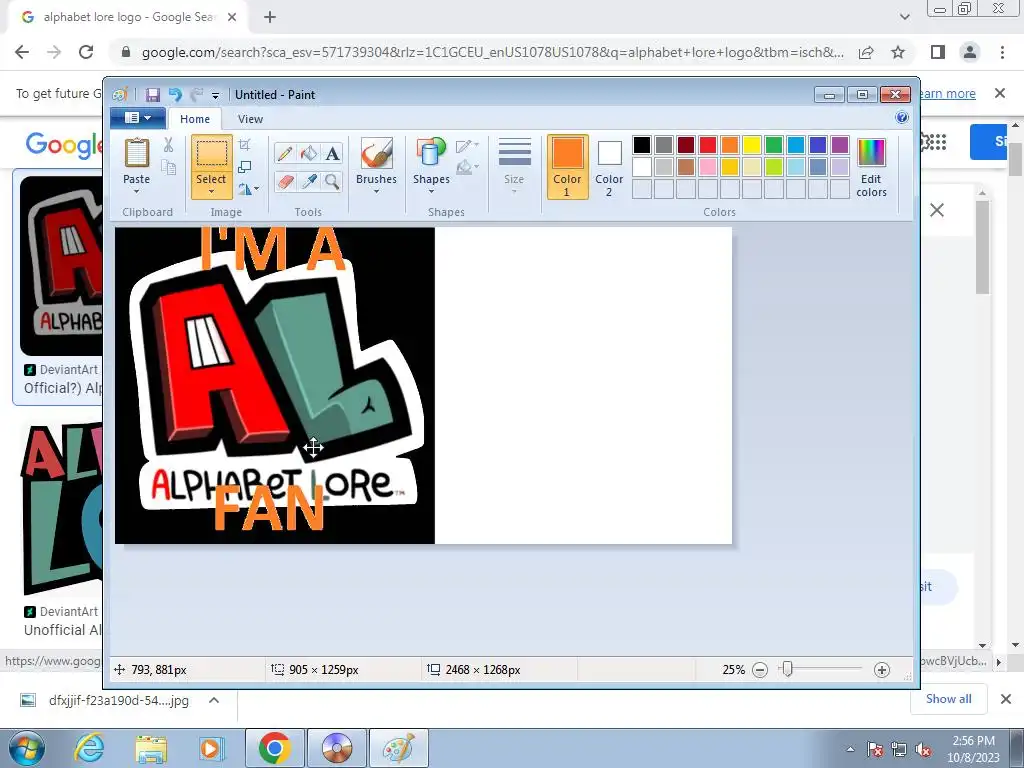Open Chrome tab search chevron

pyautogui.click(x=904, y=17)
